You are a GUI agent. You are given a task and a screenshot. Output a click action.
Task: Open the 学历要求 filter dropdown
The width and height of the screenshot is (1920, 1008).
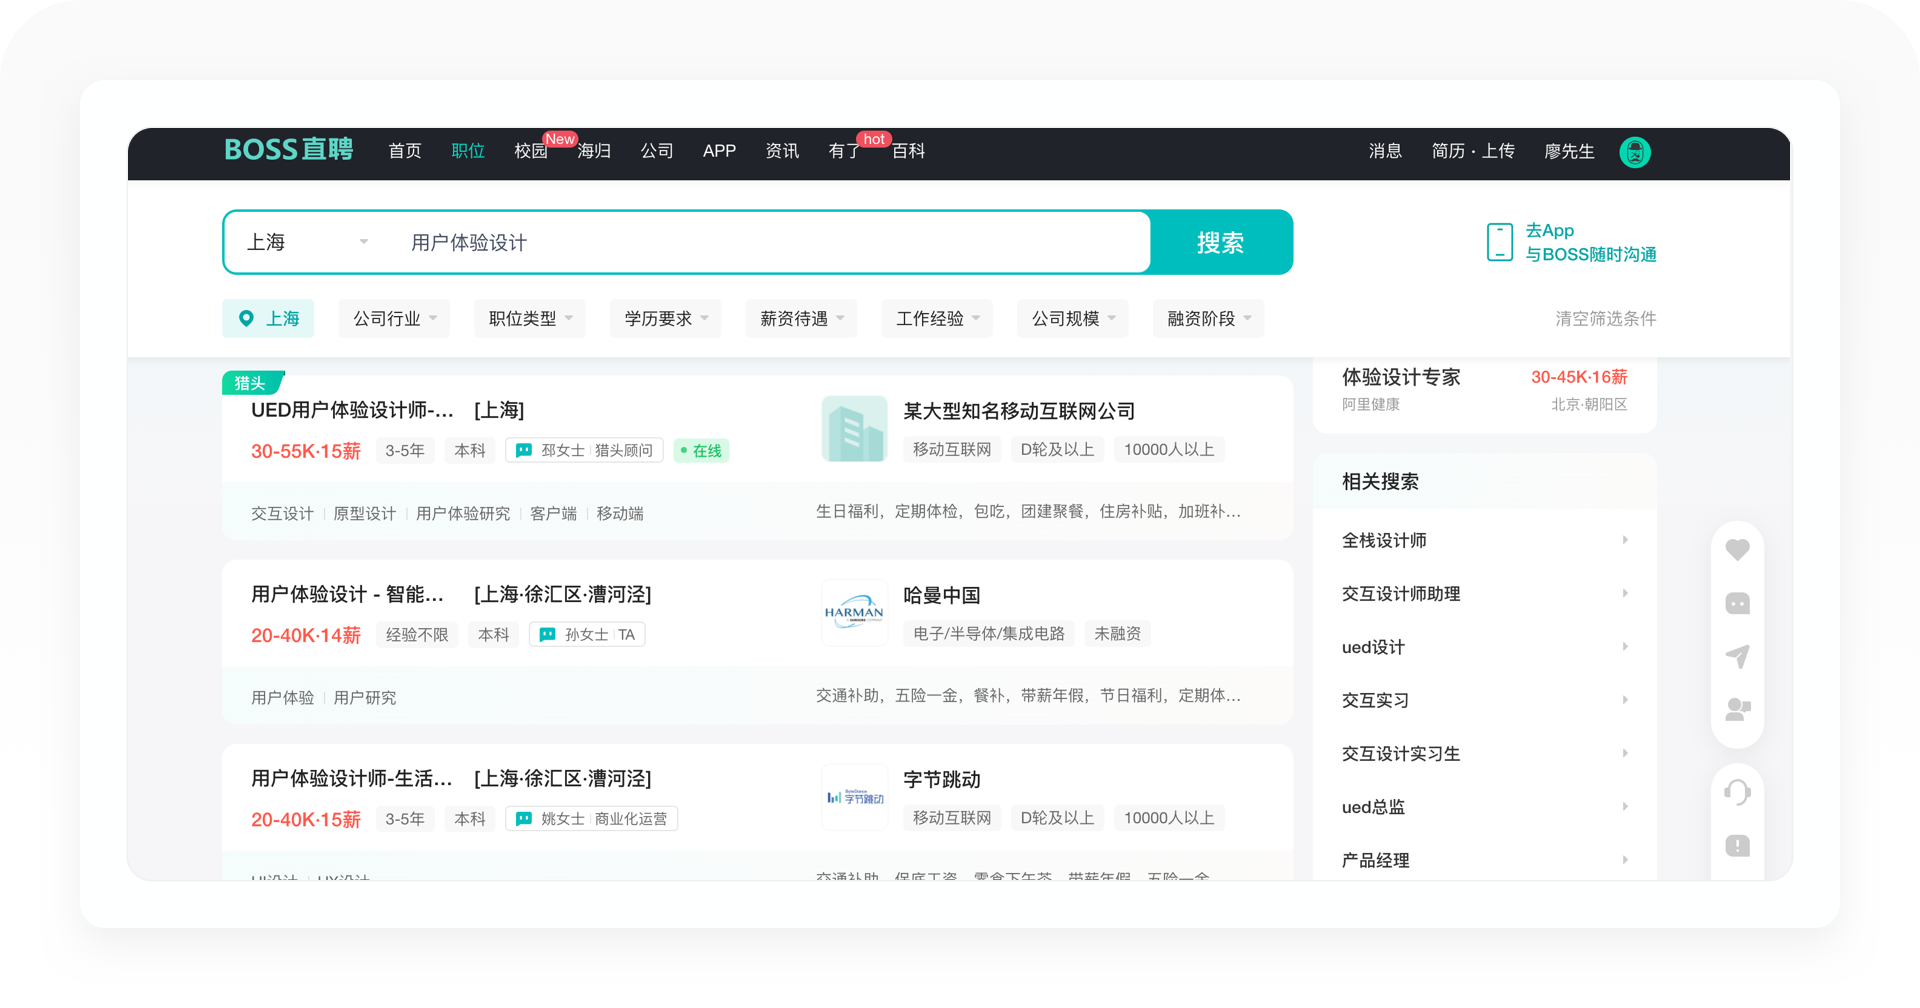666,319
